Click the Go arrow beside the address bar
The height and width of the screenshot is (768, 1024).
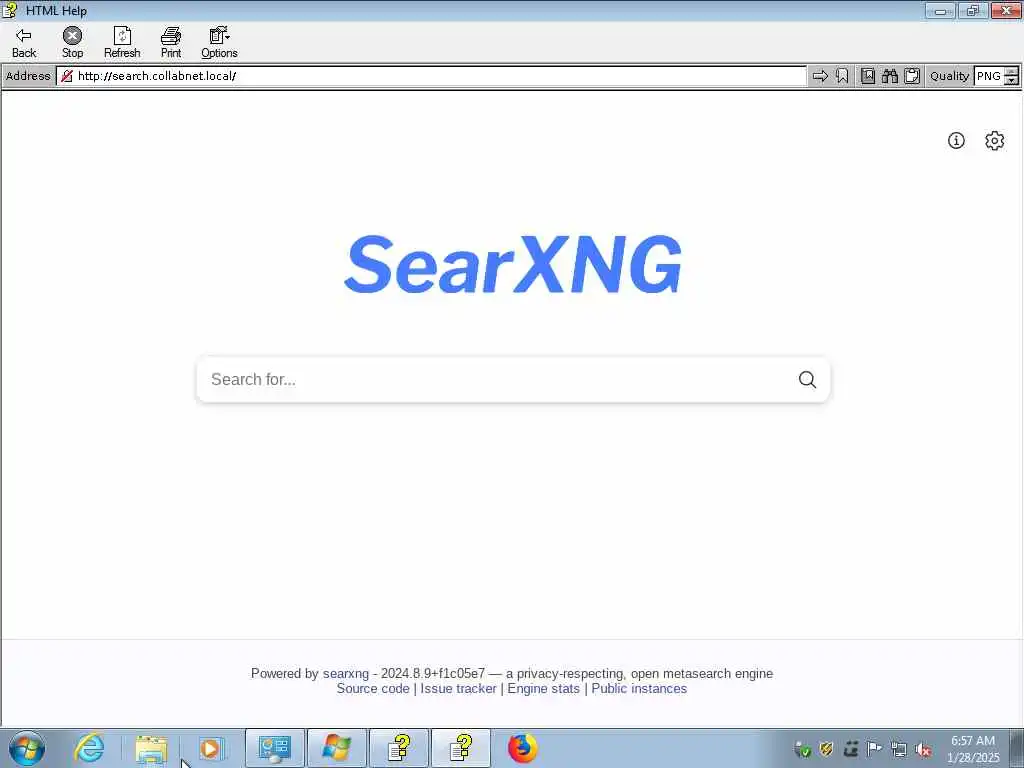pos(820,76)
